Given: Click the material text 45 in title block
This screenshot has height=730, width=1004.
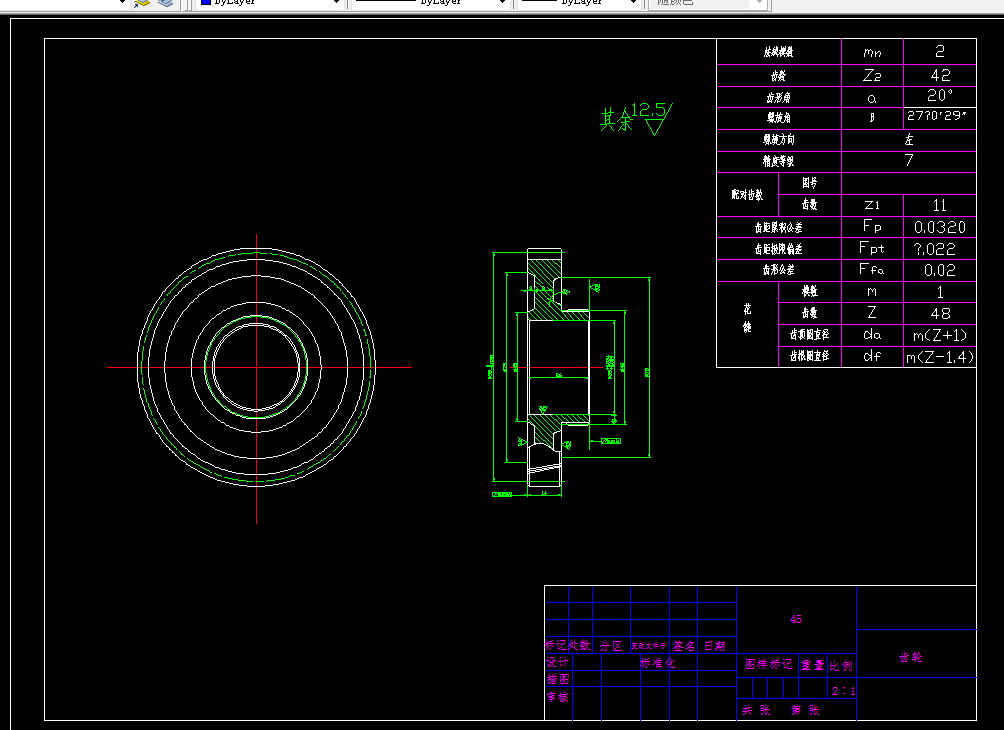Looking at the screenshot, I should tap(796, 619).
